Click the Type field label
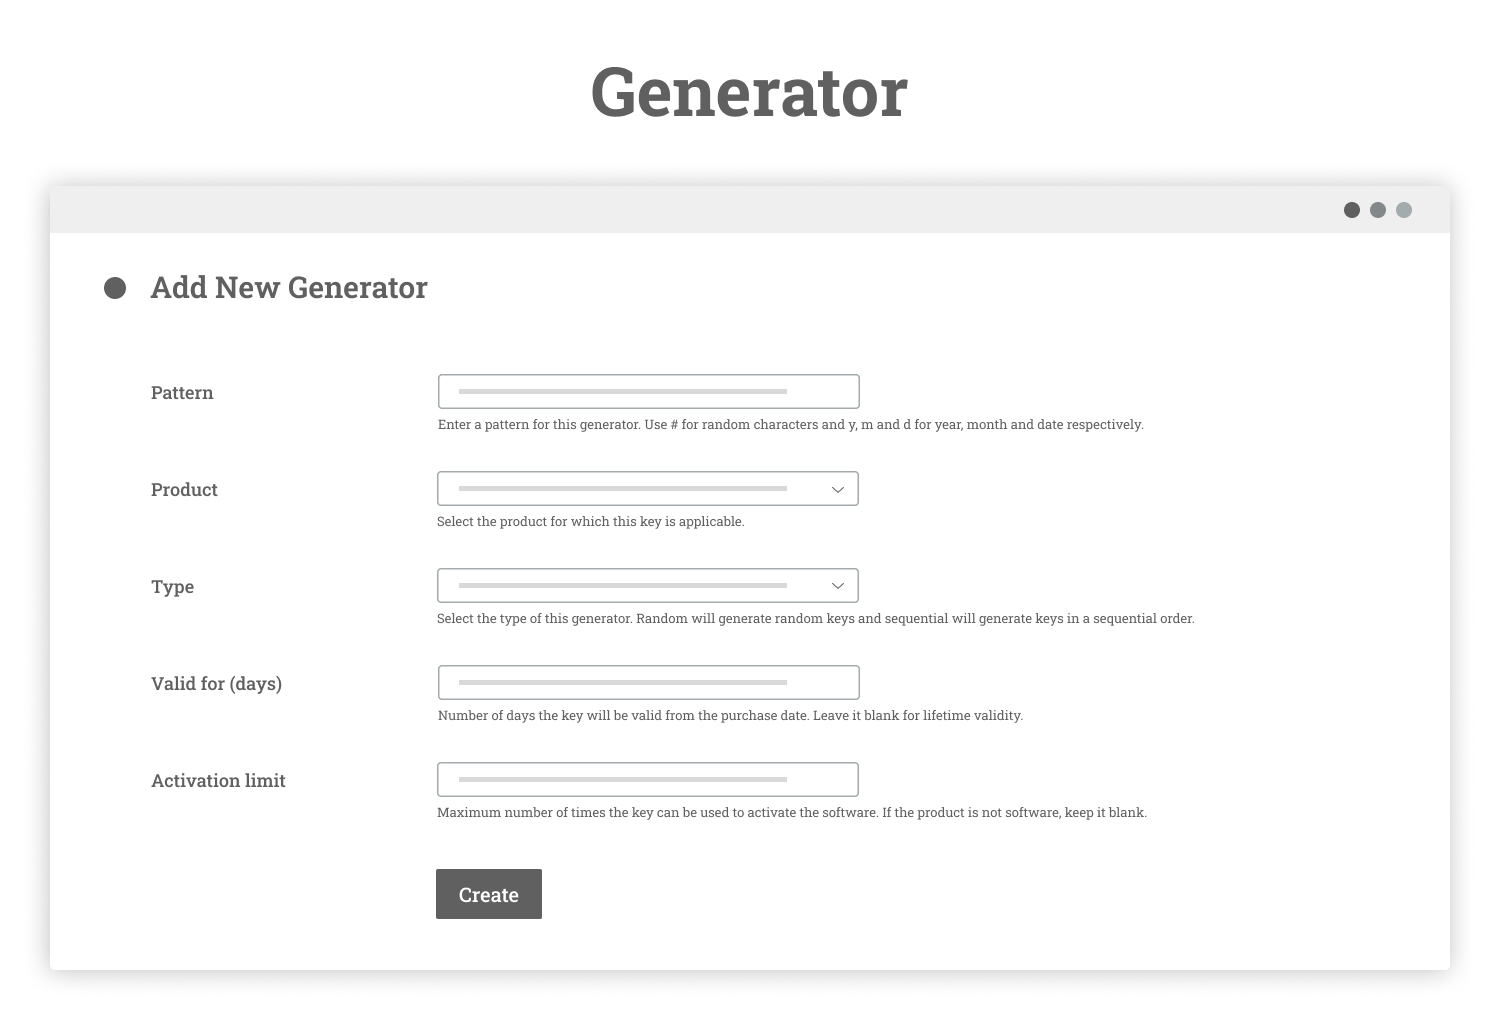This screenshot has width=1500, height=1020. [172, 587]
